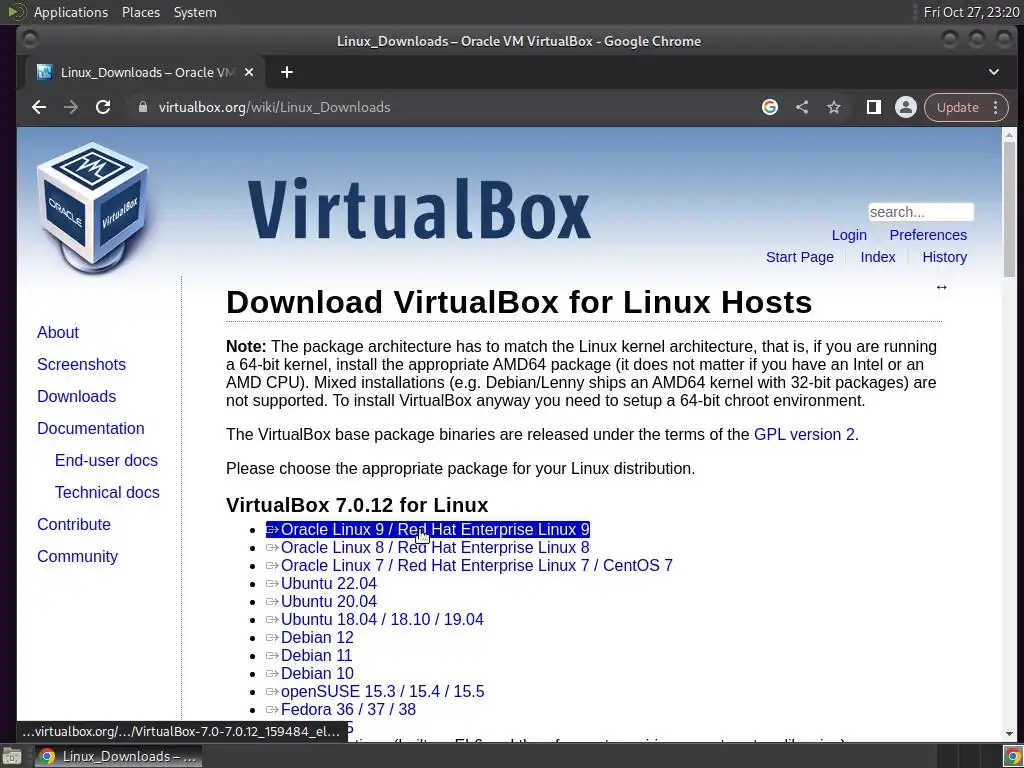
Task: Open About in the sidebar
Action: [57, 332]
